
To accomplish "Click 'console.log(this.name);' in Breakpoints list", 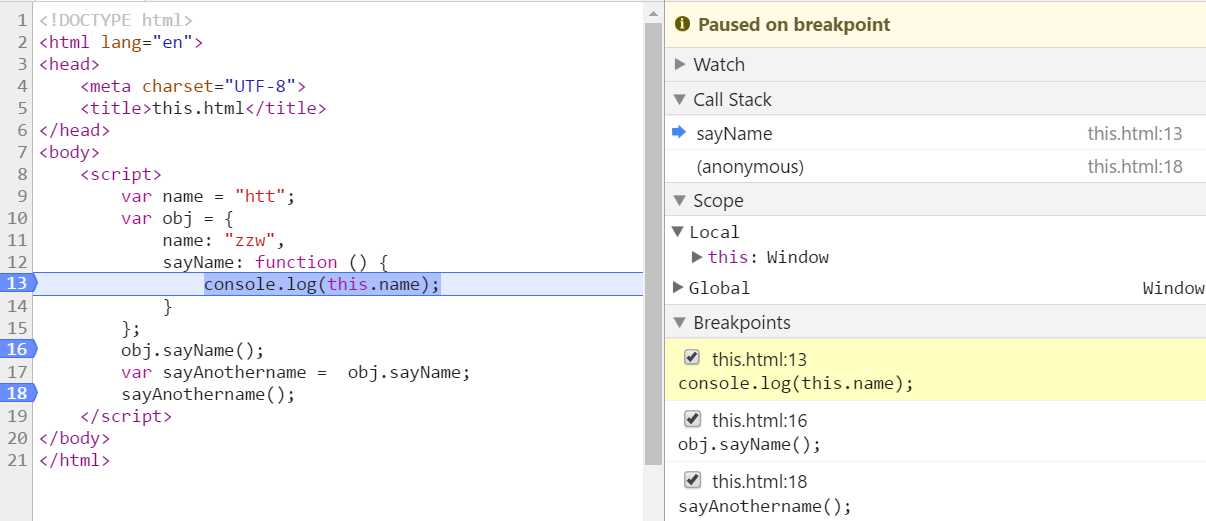I will [x=796, y=383].
